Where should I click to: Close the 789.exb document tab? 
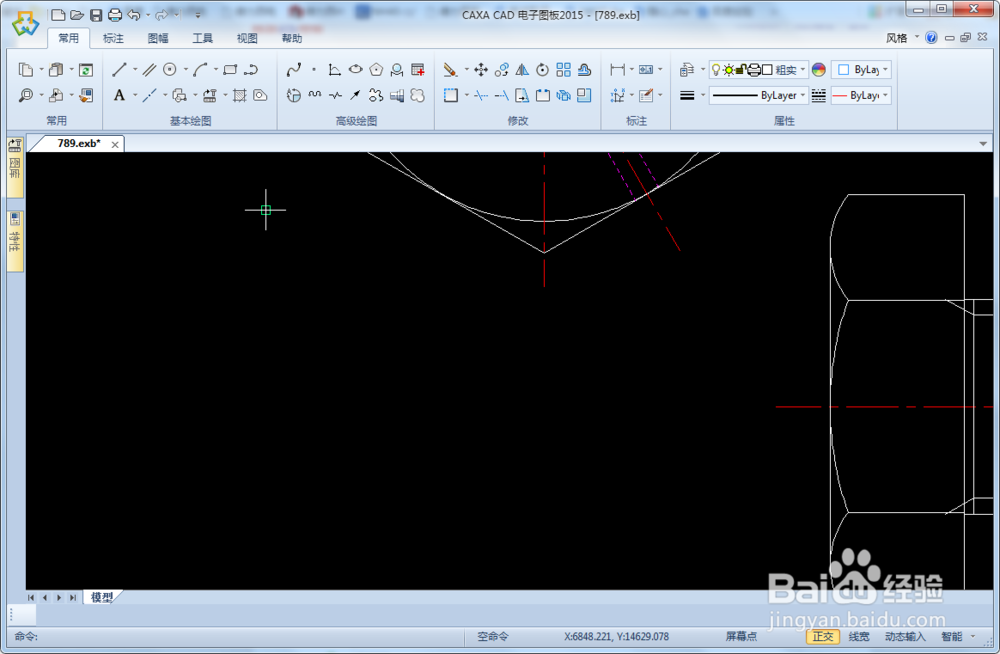point(115,145)
